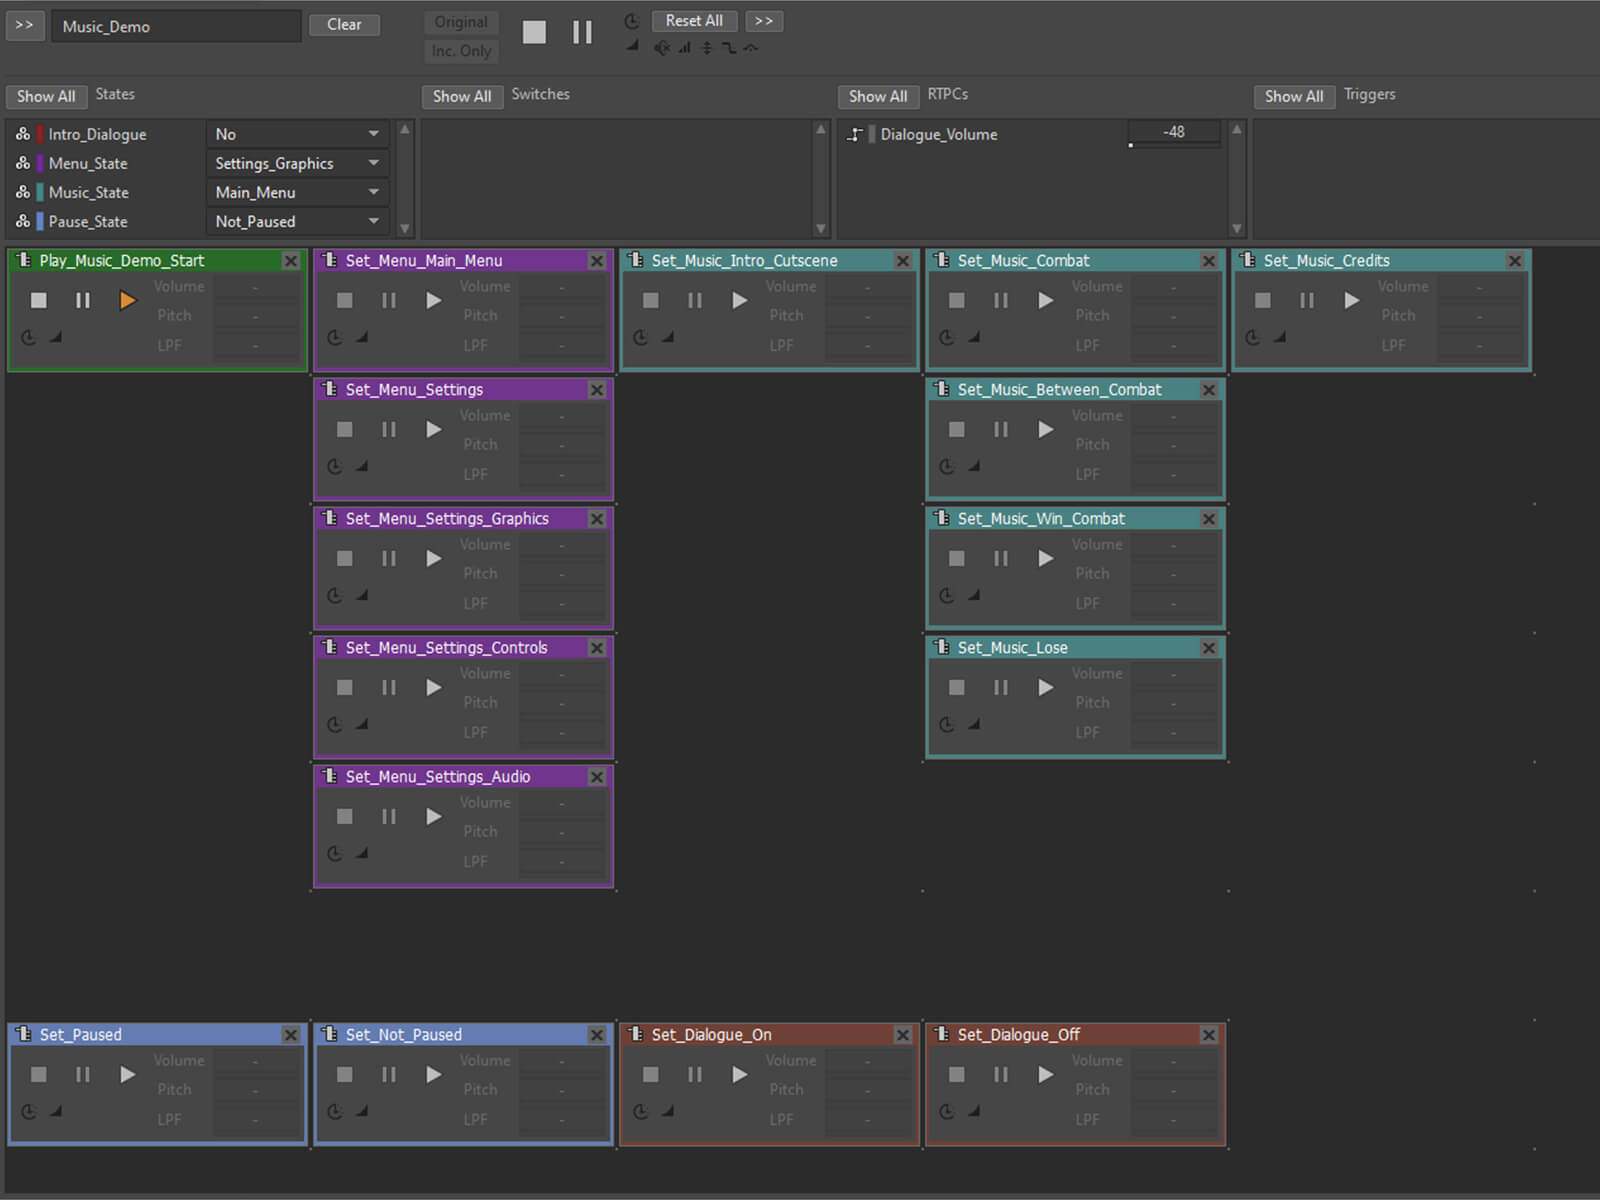Click the Dialogue_Volume slider below -48
The width and height of the screenshot is (1600, 1200).
tap(1175, 145)
